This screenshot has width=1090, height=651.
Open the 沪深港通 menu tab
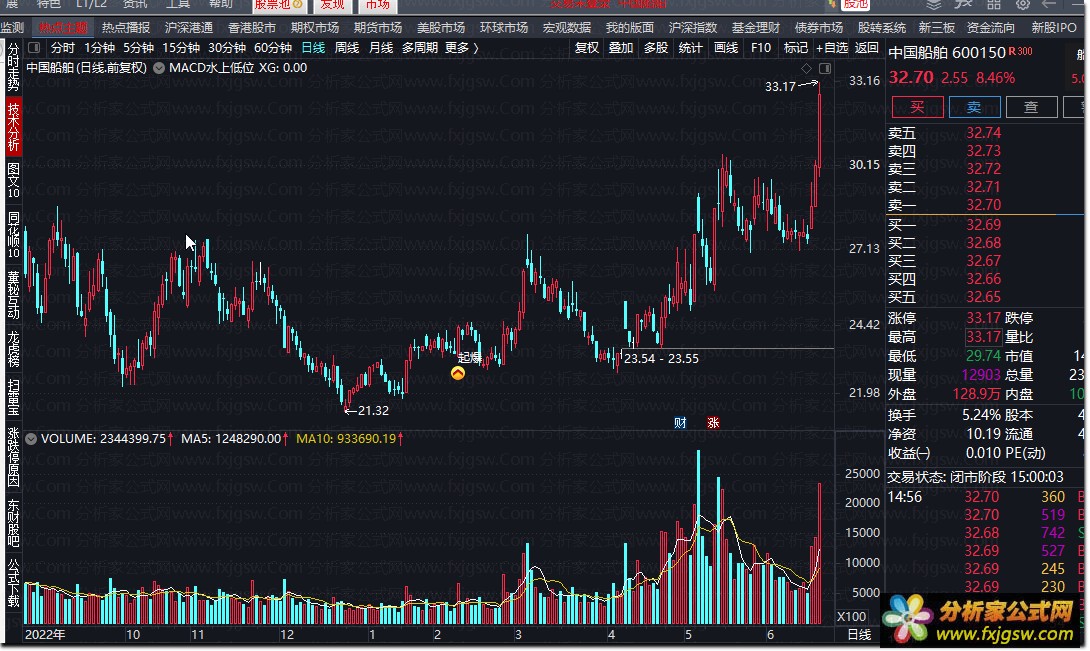pyautogui.click(x=188, y=28)
